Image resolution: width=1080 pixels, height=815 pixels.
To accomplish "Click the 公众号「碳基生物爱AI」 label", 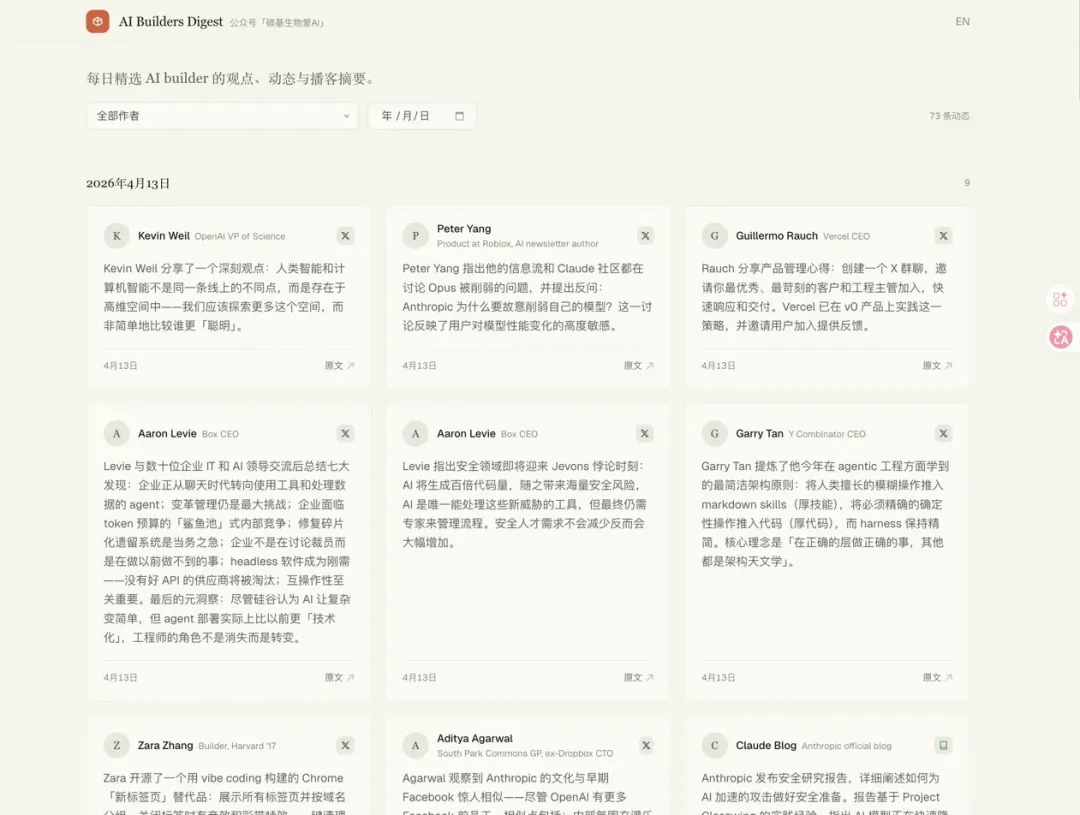I will tap(277, 23).
